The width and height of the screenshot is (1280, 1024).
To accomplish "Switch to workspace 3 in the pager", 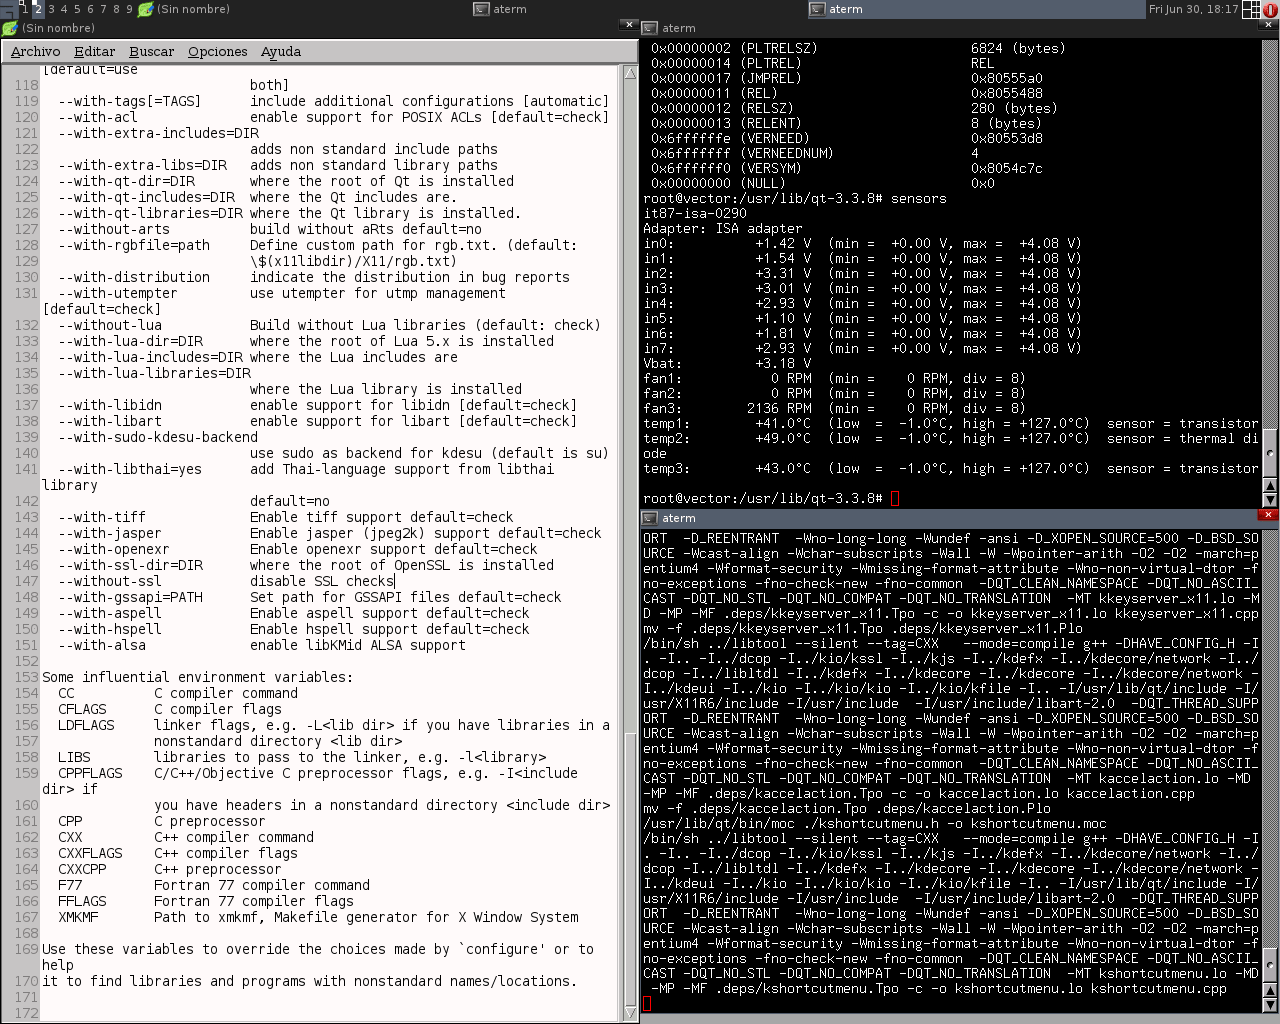I will 52,9.
